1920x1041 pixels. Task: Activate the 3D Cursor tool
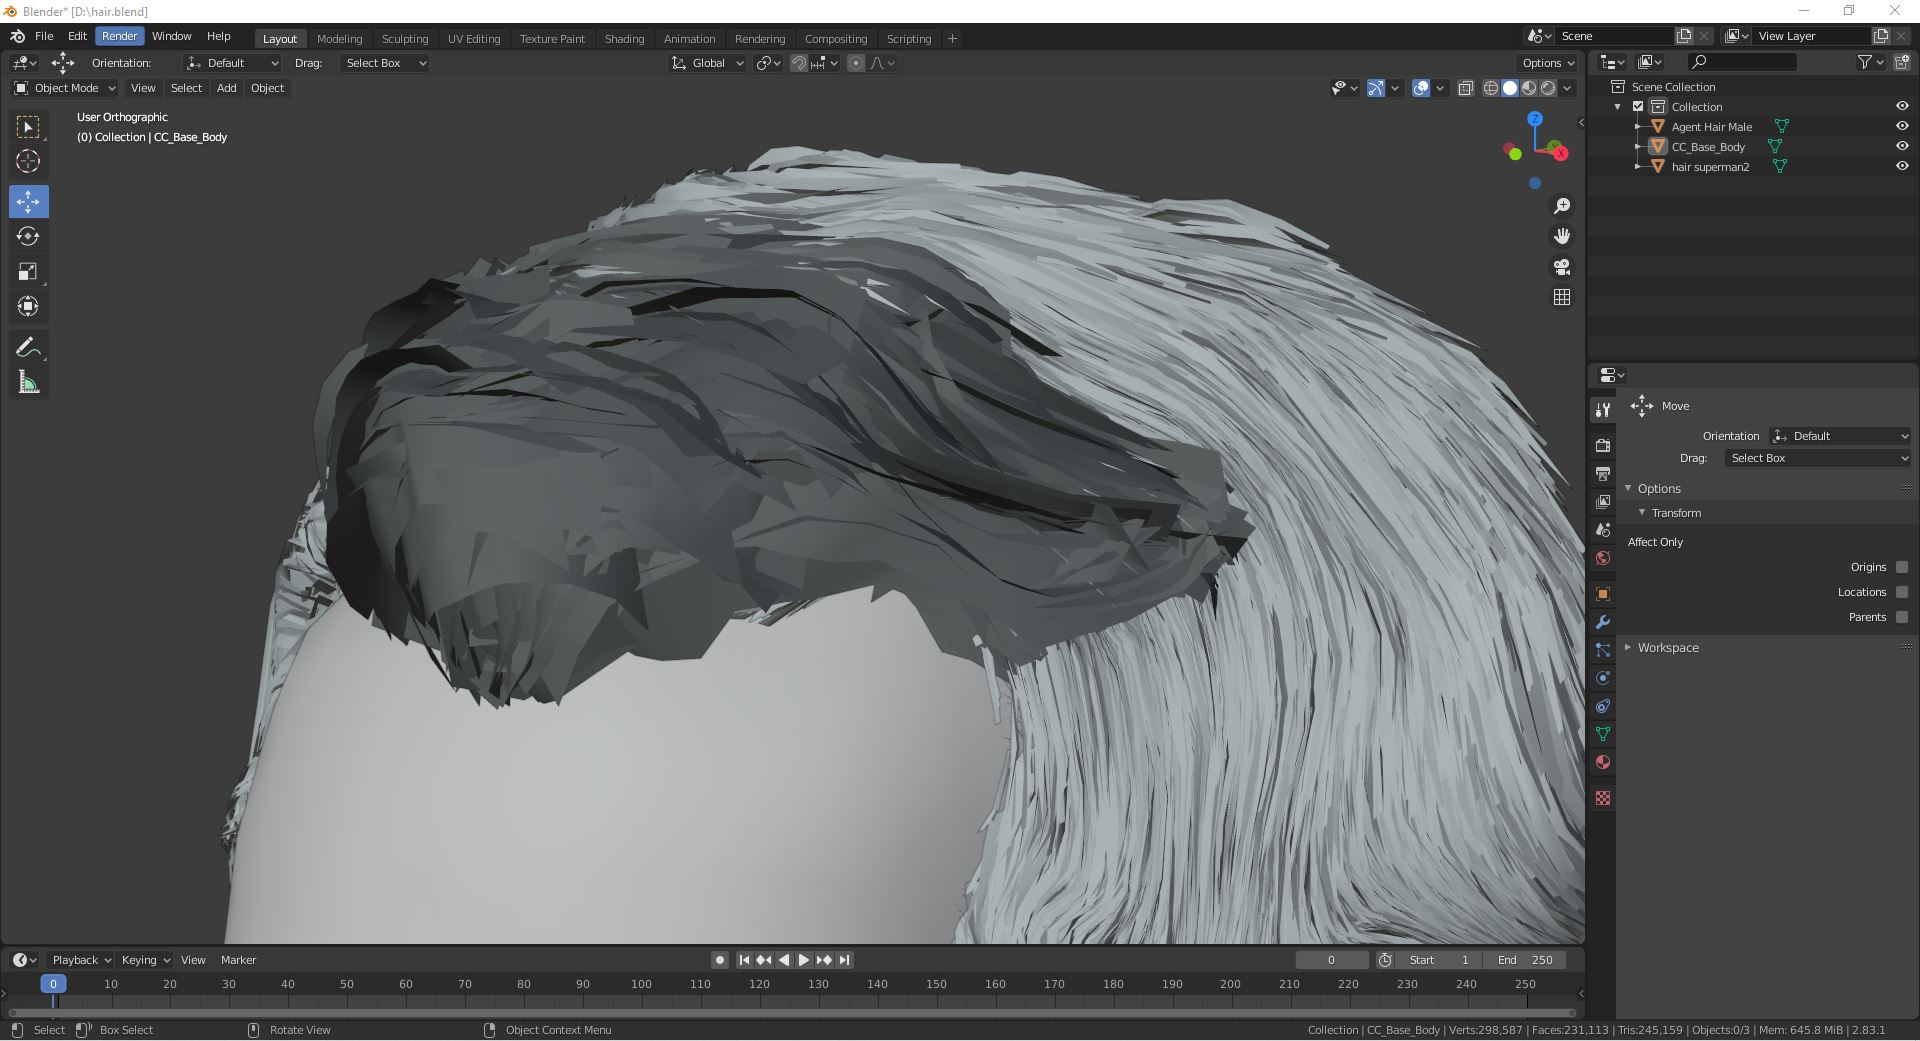28,161
